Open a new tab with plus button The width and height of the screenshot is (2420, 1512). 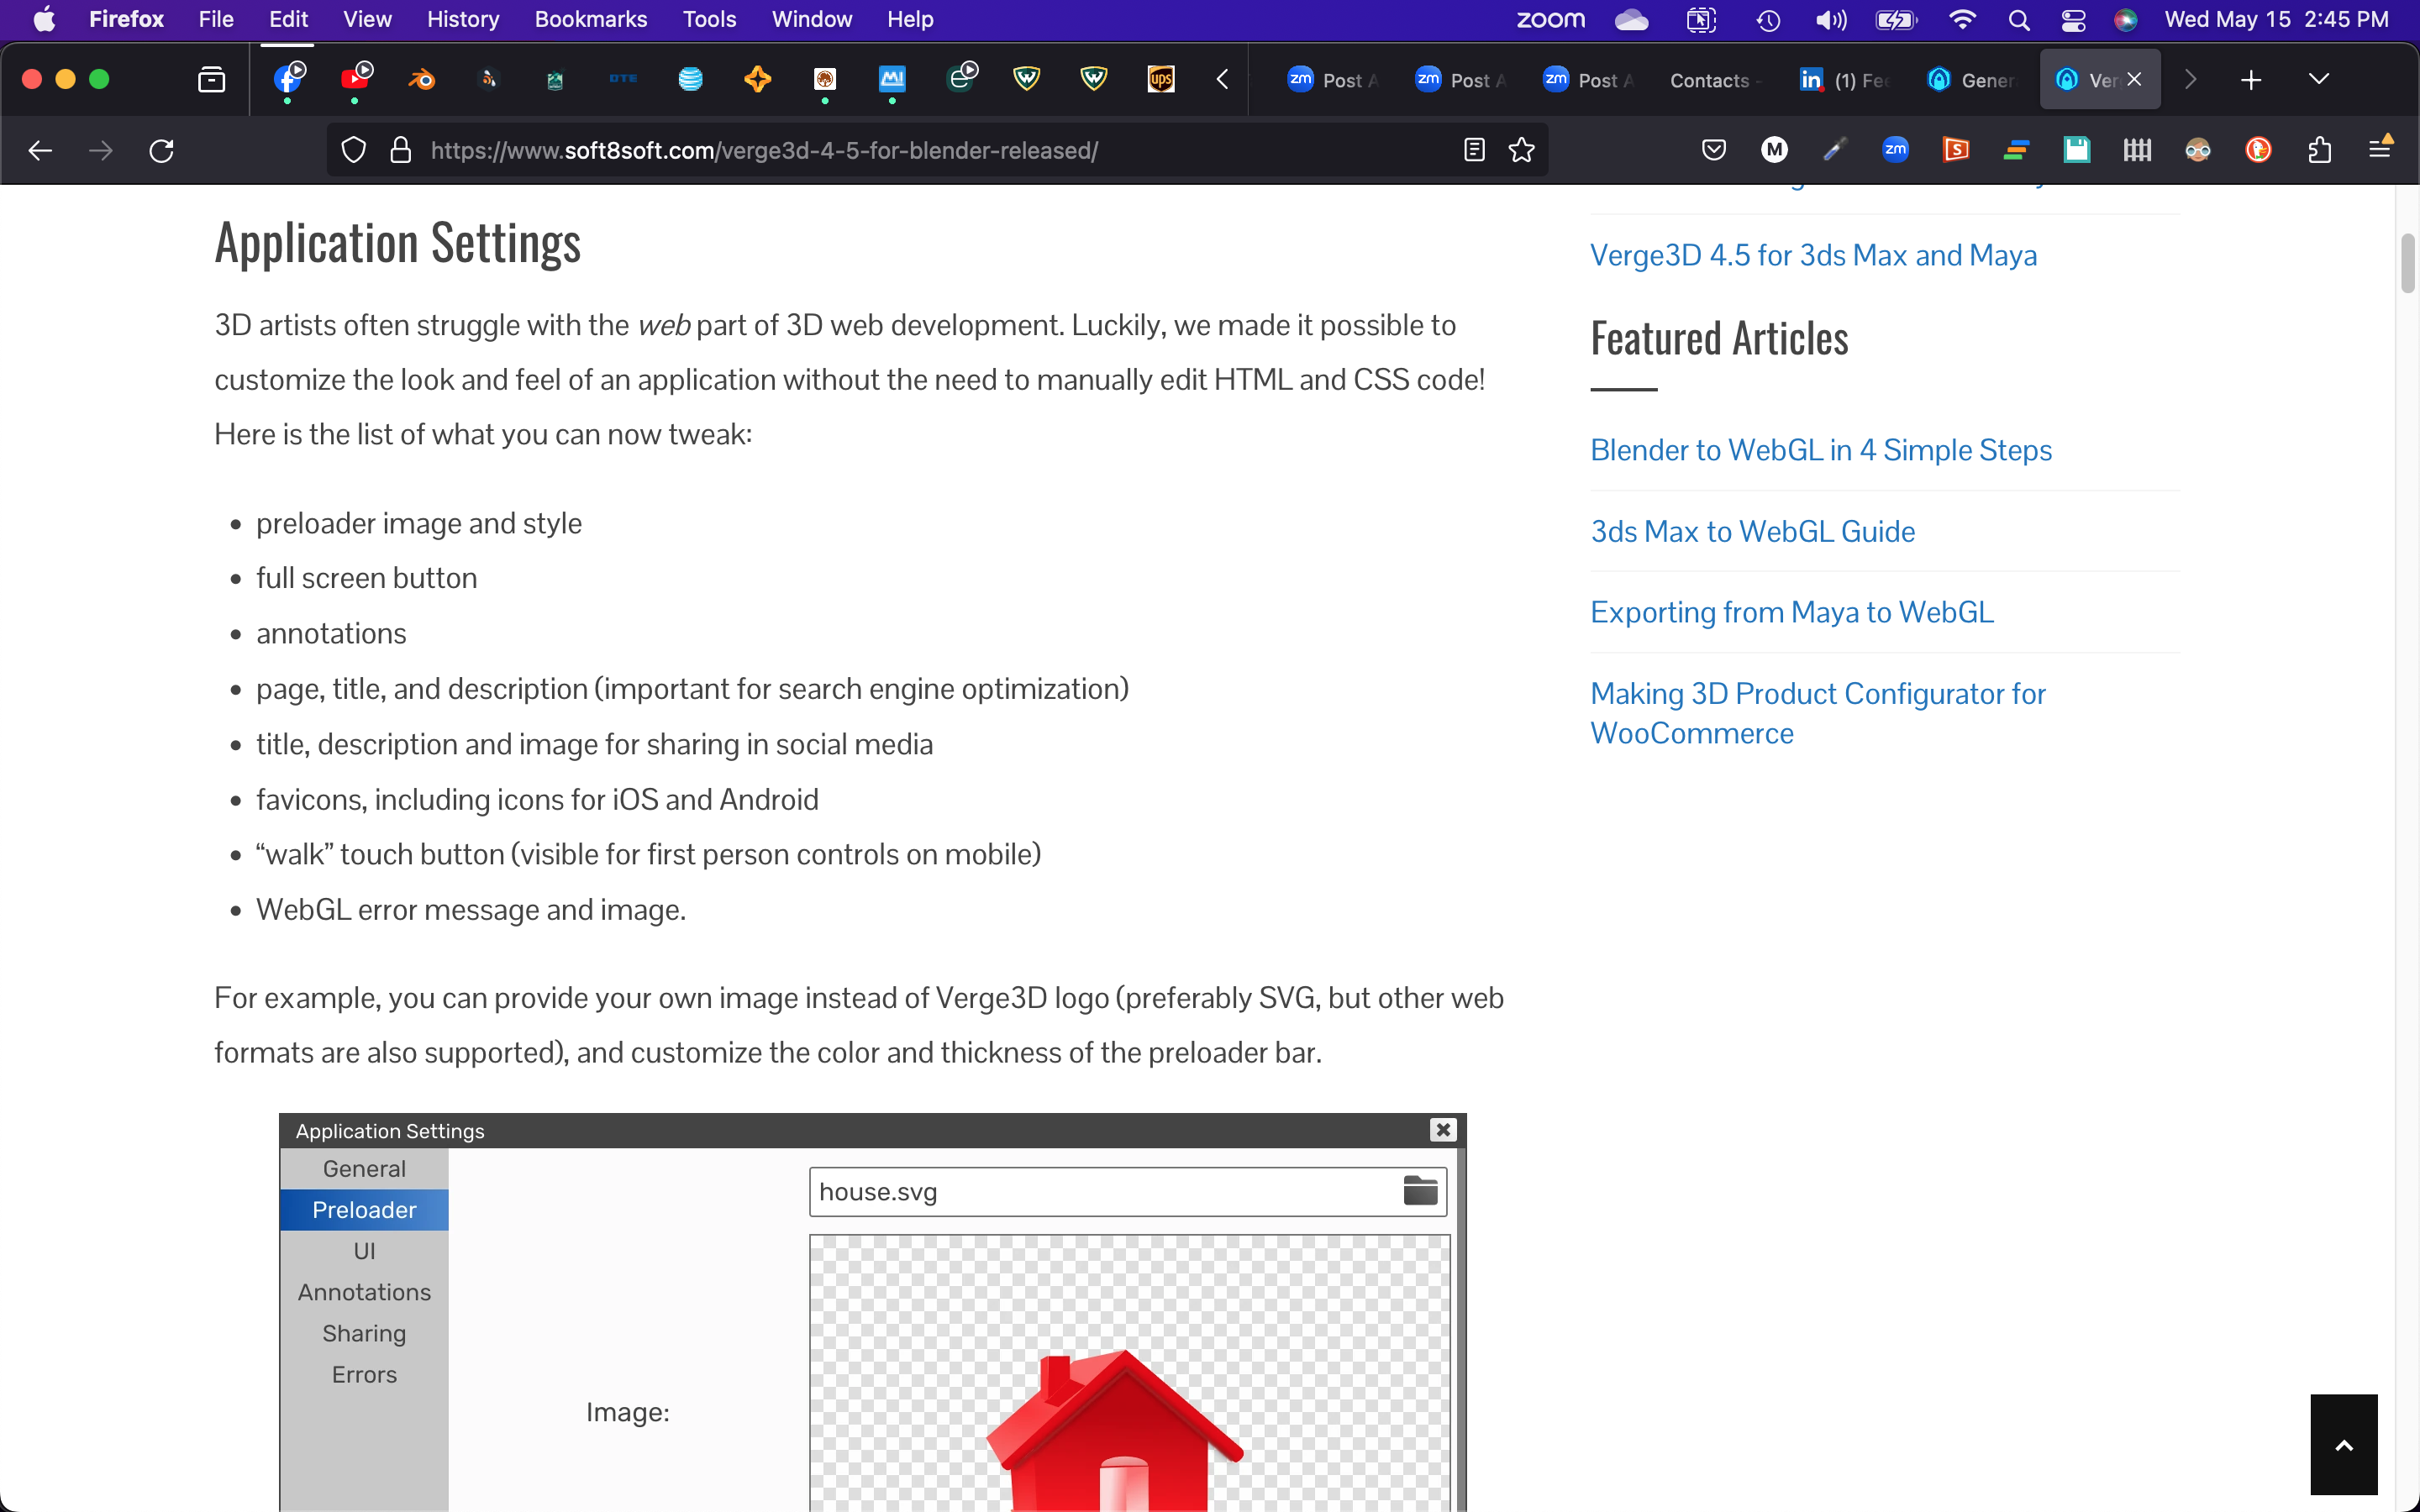pyautogui.click(x=2251, y=80)
